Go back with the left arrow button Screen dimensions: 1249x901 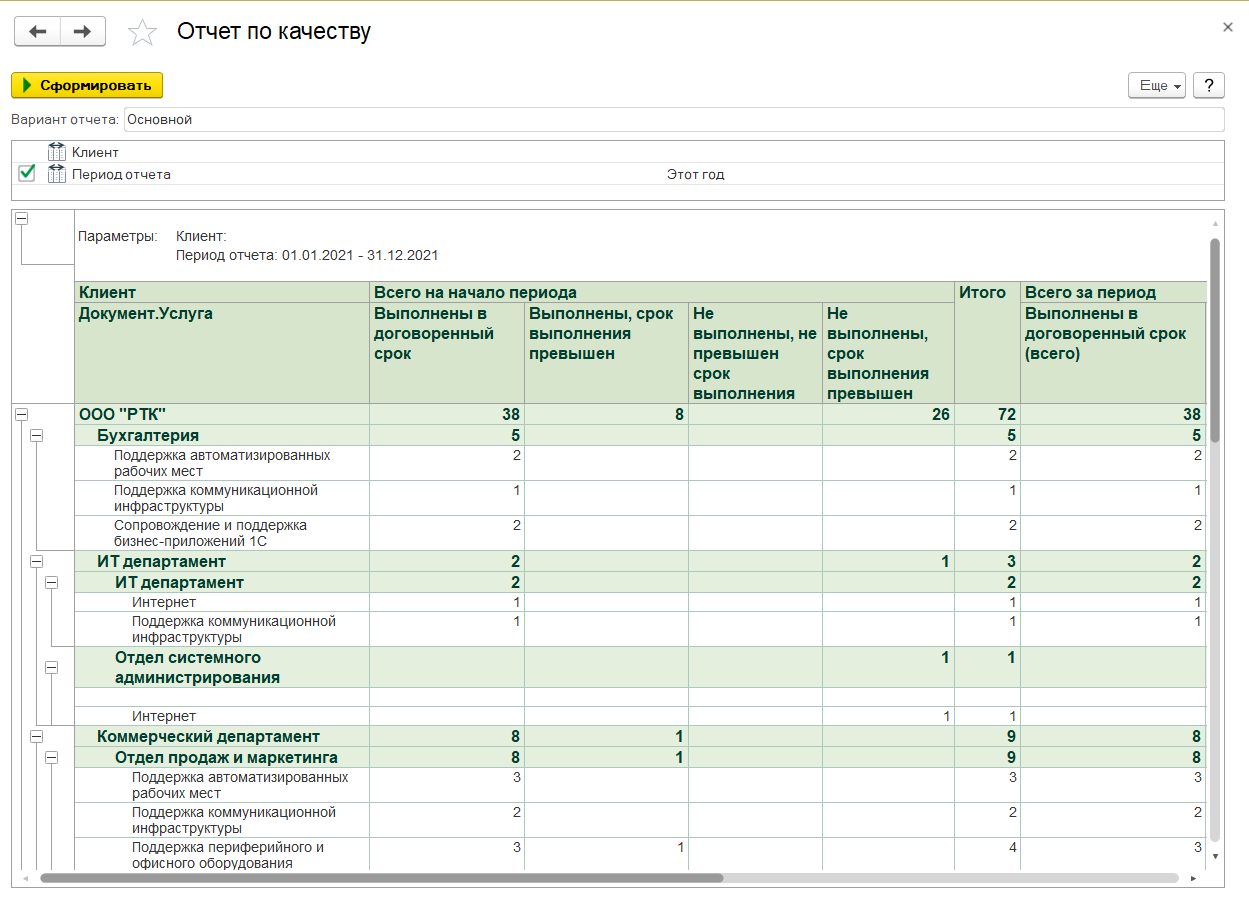point(37,32)
